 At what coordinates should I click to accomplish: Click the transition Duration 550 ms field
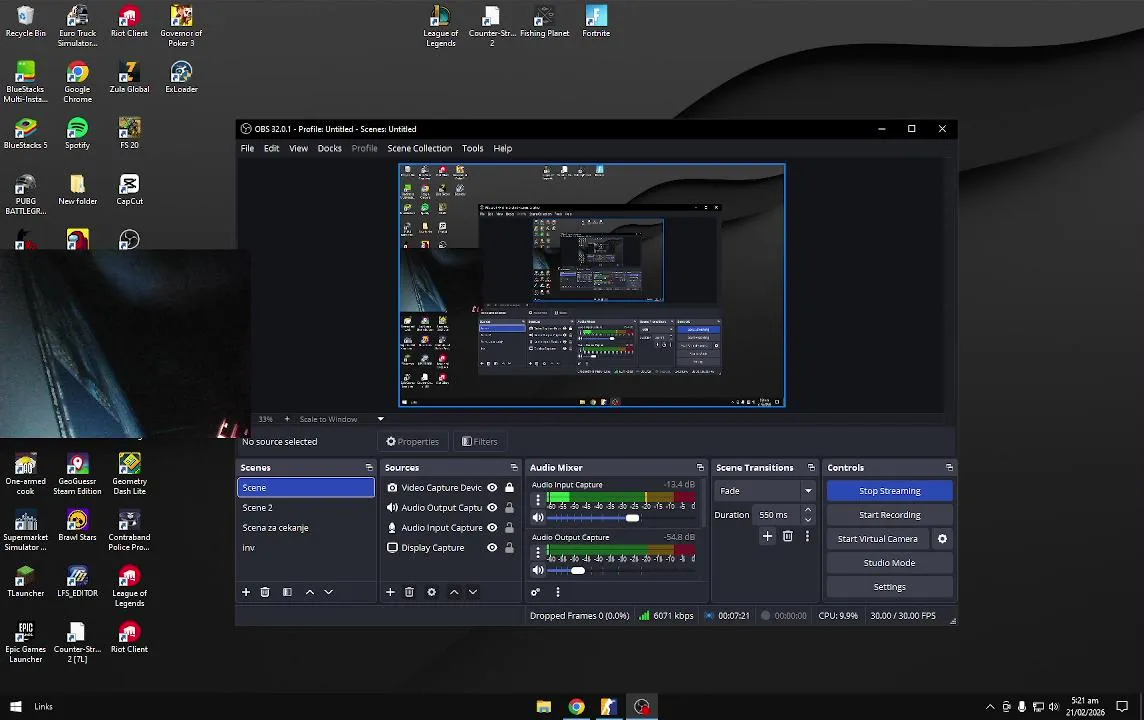(x=776, y=515)
